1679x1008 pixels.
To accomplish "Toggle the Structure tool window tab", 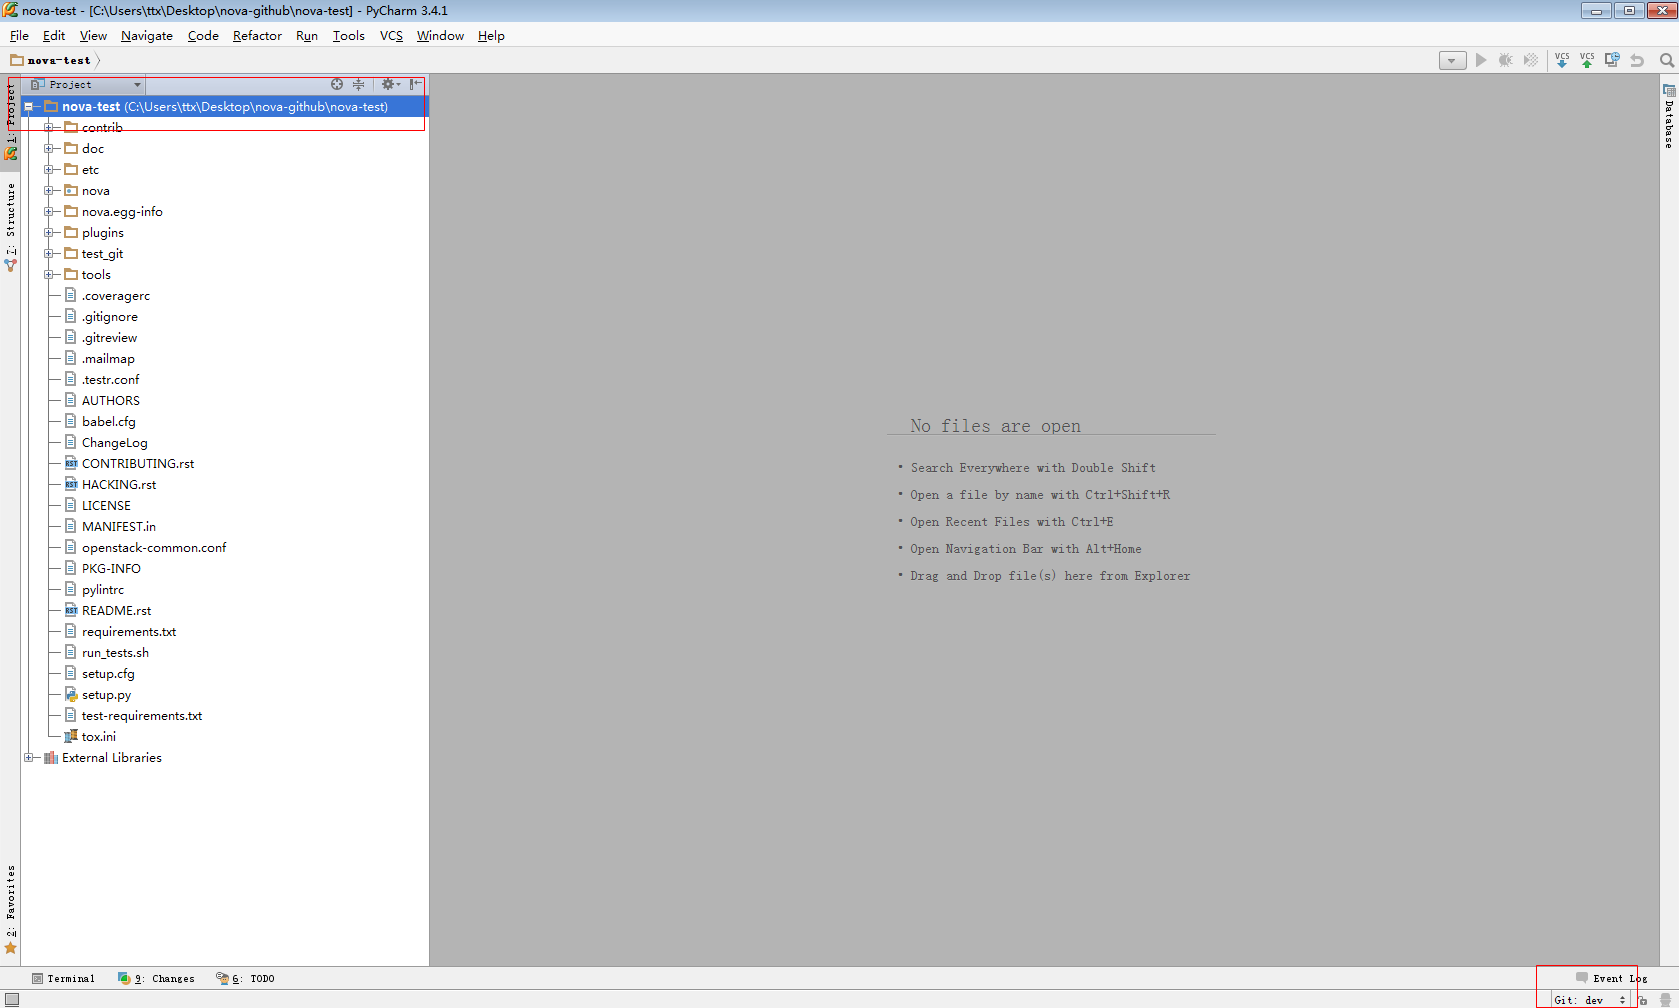I will tap(10, 227).
